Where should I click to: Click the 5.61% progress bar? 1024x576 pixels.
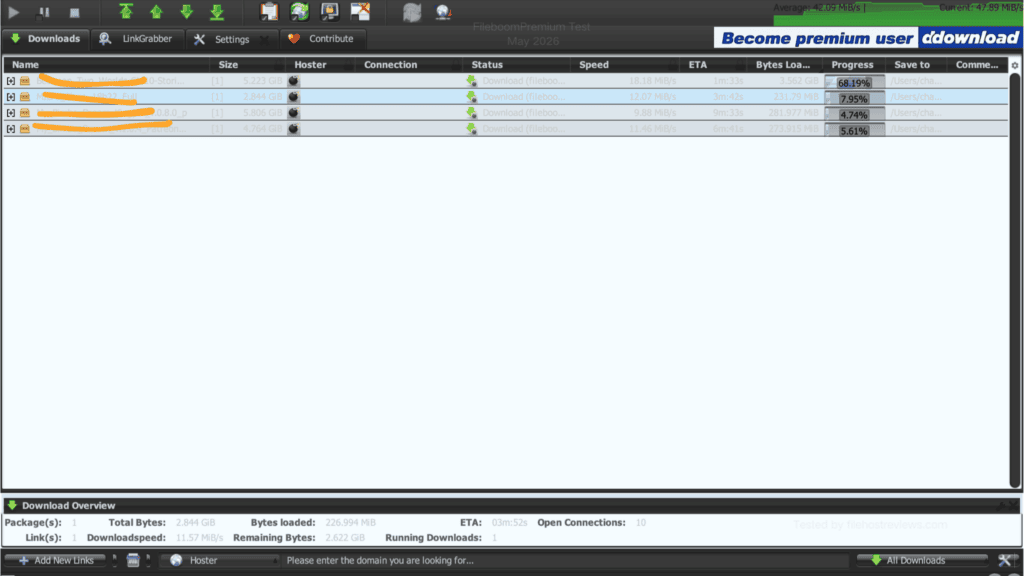pos(854,131)
